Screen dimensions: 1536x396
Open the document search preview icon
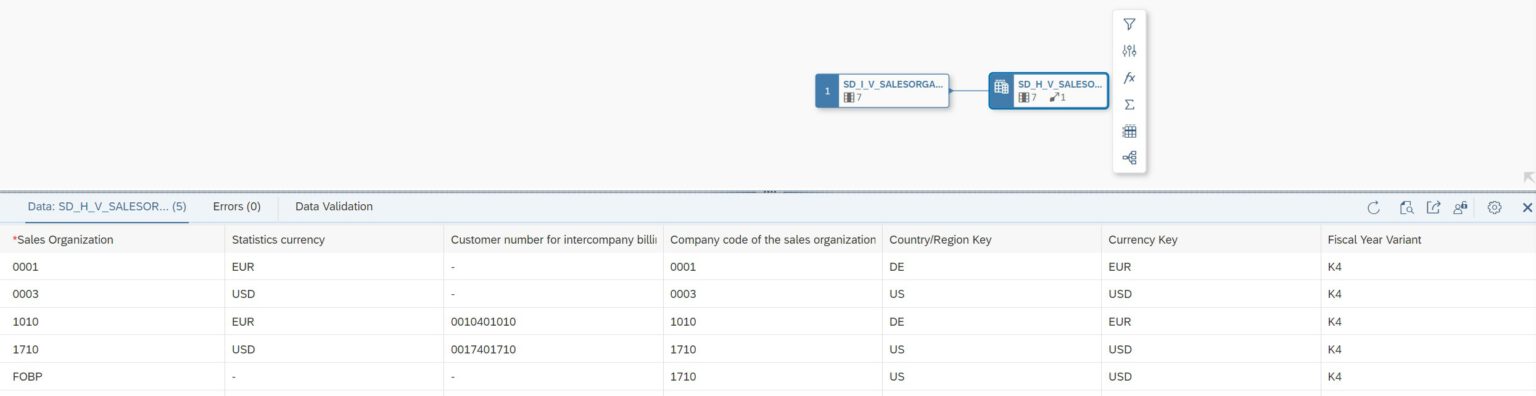[1406, 207]
